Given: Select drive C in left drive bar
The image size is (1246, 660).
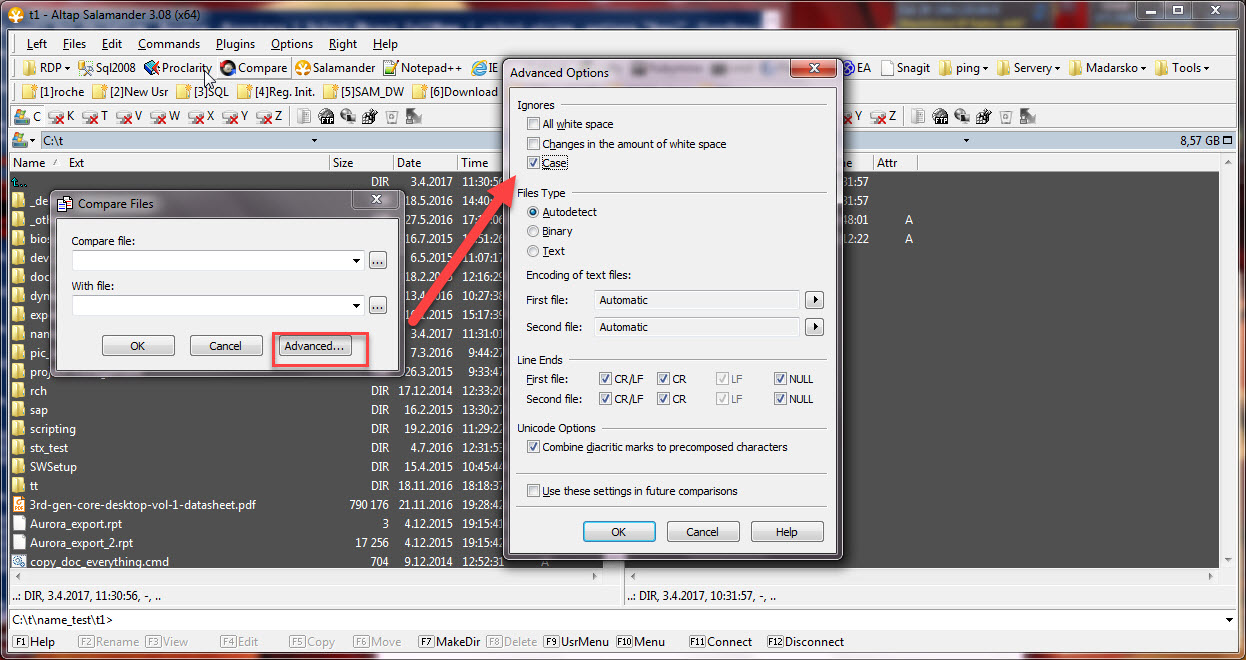Looking at the screenshot, I should tap(28, 116).
